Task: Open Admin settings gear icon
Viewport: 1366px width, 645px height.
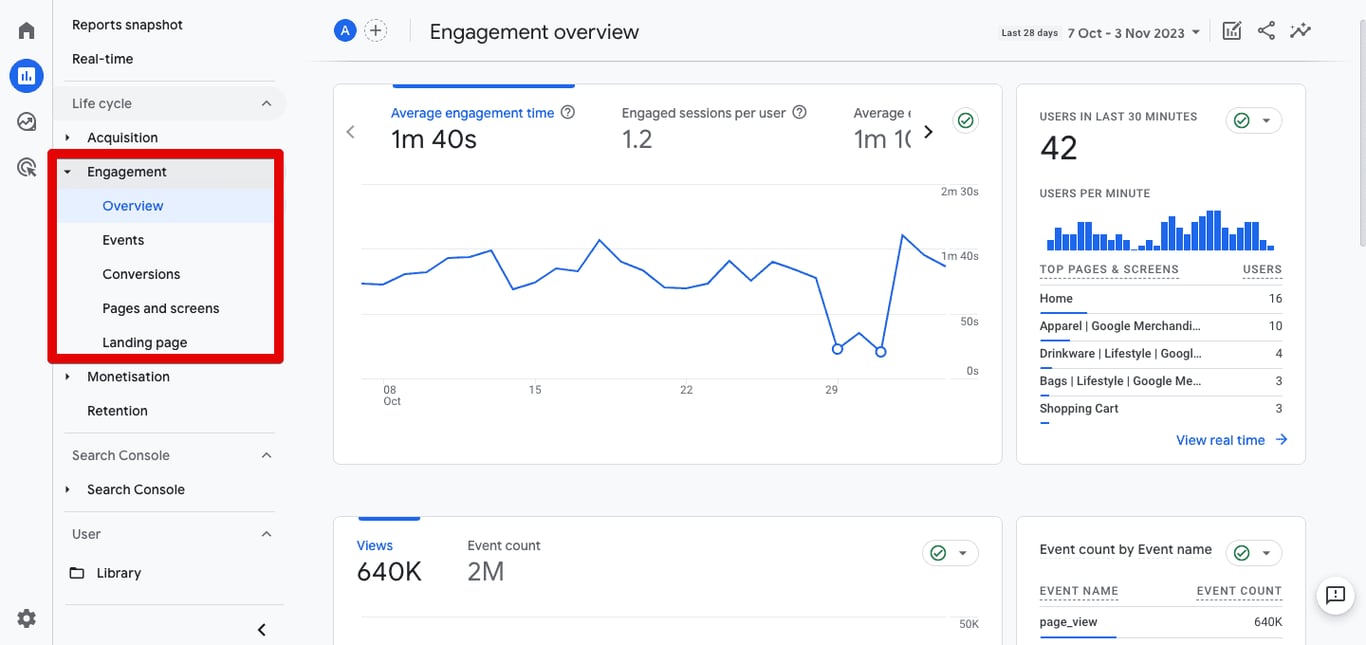Action: pyautogui.click(x=26, y=618)
